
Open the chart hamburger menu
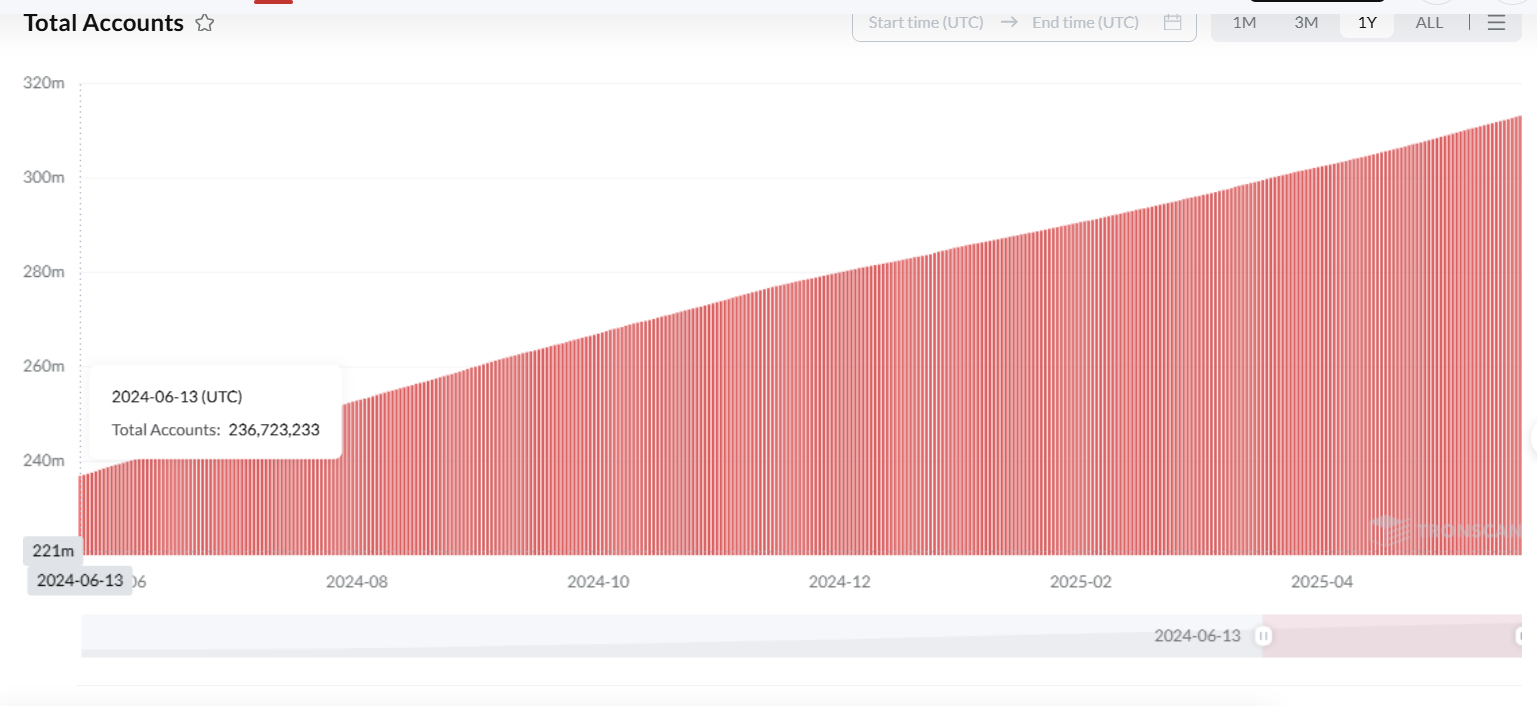click(x=1496, y=22)
